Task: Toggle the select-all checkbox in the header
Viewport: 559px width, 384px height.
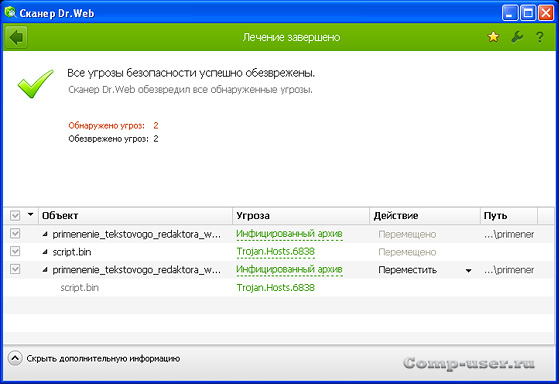Action: point(15,215)
